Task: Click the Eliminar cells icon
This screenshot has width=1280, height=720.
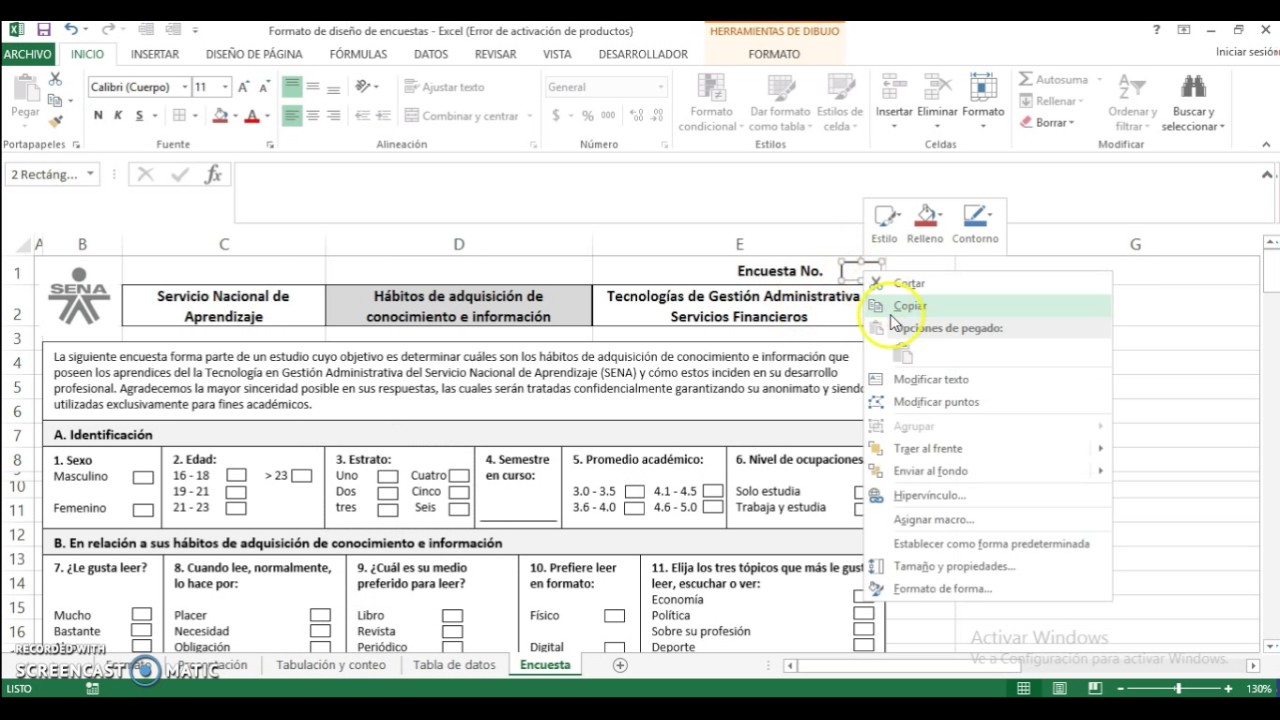Action: (938, 87)
